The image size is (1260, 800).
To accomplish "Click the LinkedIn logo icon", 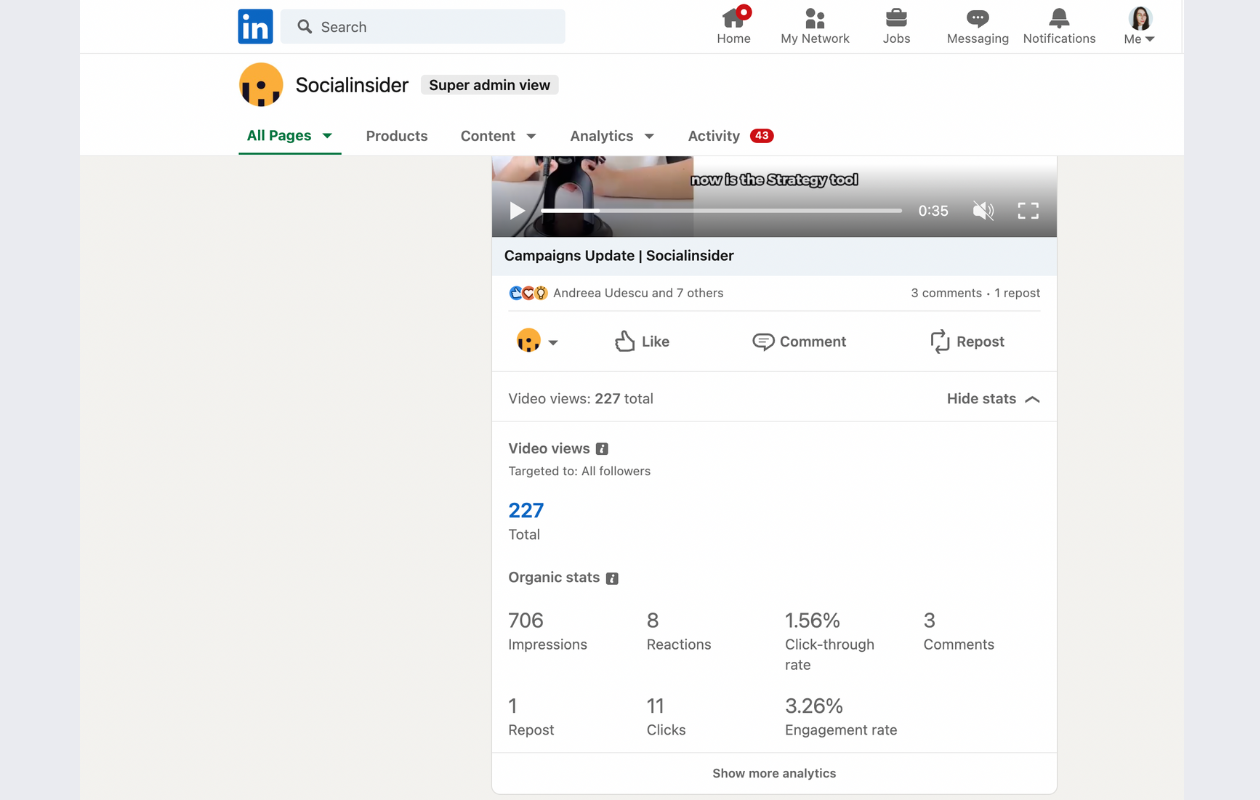I will 255,27.
